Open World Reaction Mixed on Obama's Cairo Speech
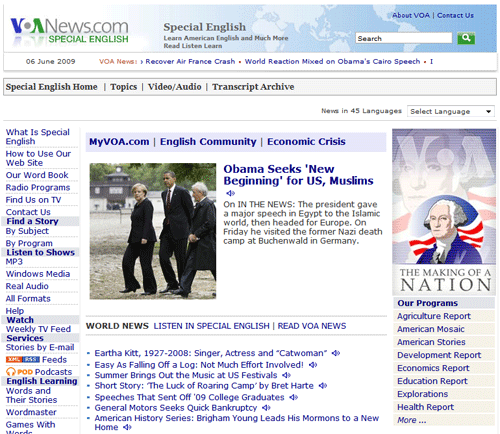 point(332,61)
